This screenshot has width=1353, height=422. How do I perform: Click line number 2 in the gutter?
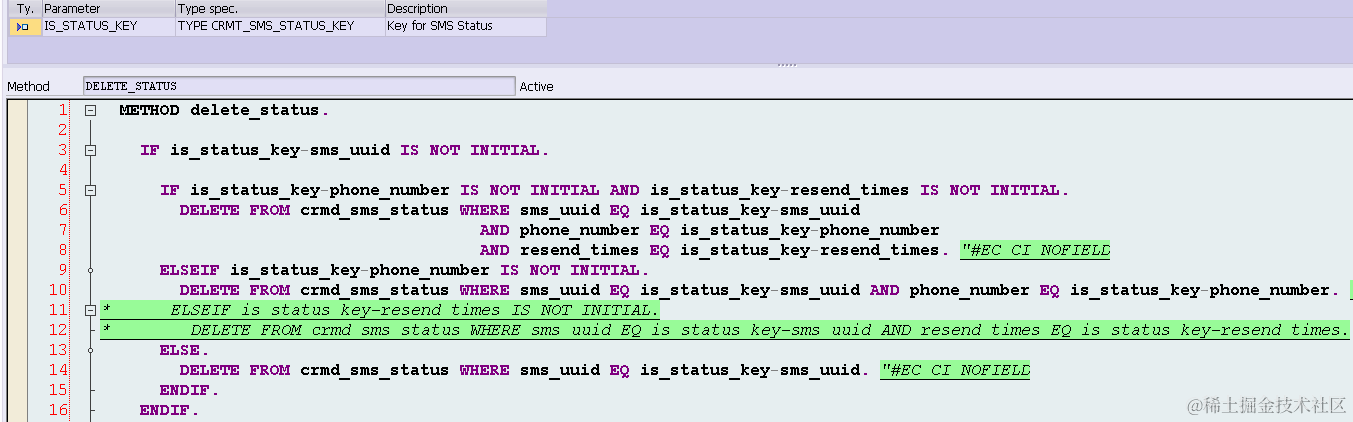tap(62, 130)
